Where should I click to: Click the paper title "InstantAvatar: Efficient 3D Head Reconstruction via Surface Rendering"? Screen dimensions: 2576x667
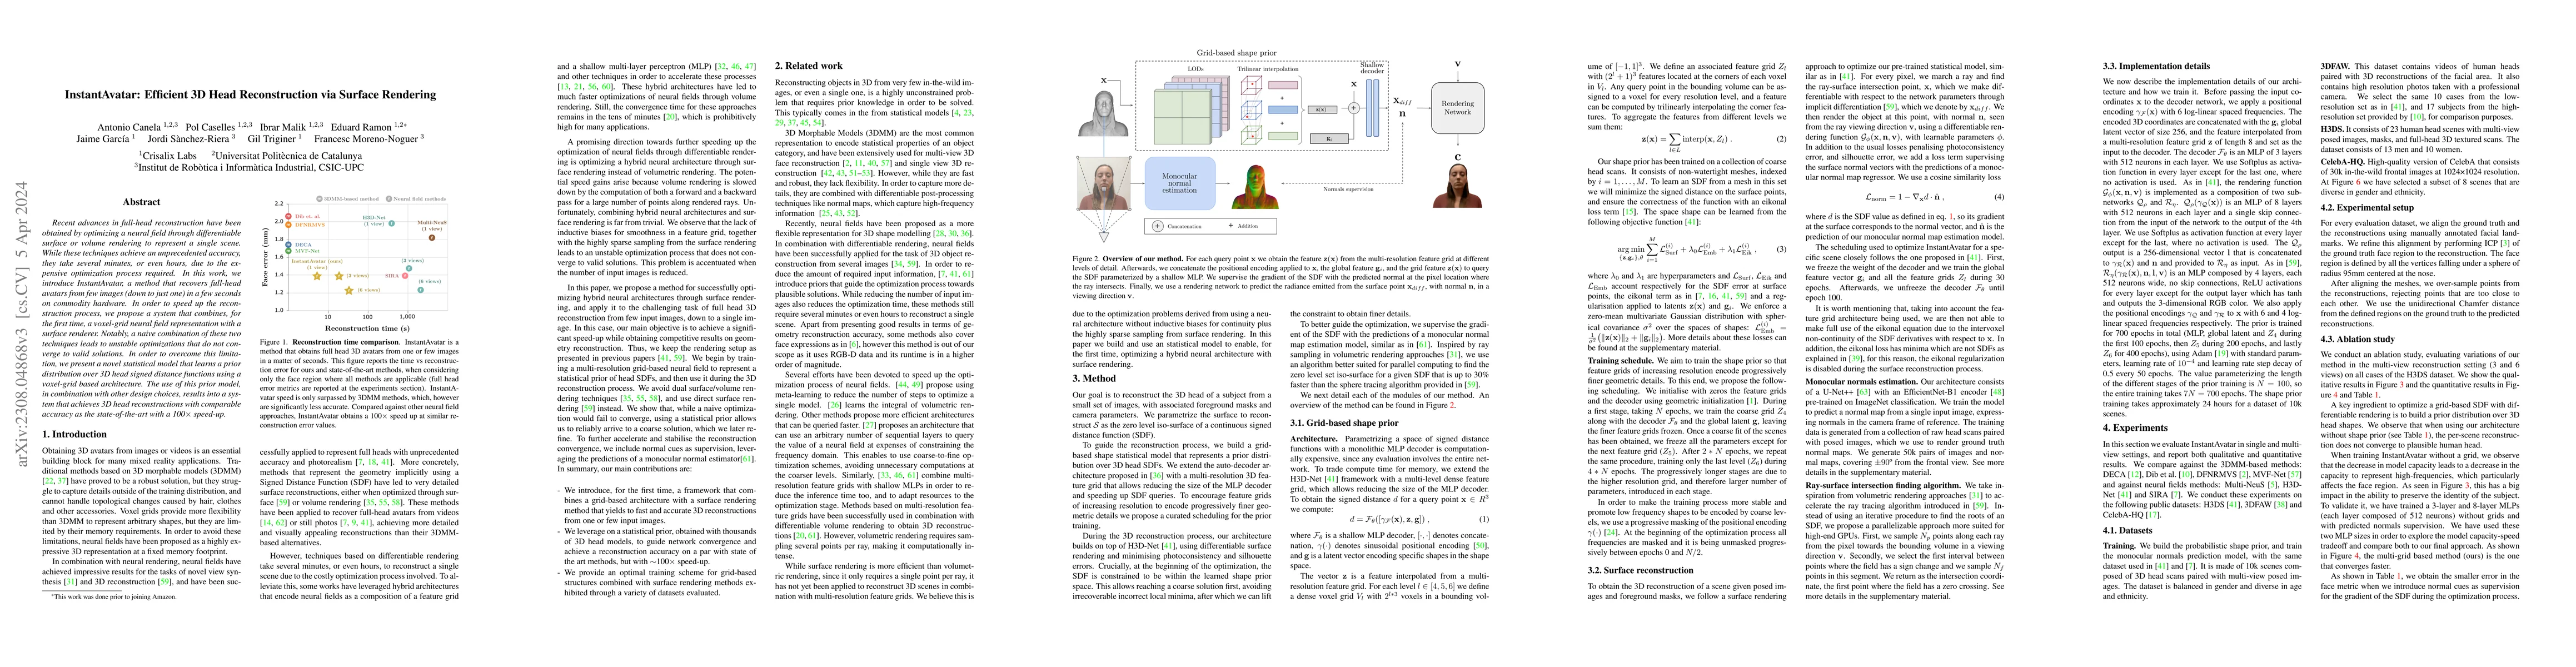pos(250,95)
